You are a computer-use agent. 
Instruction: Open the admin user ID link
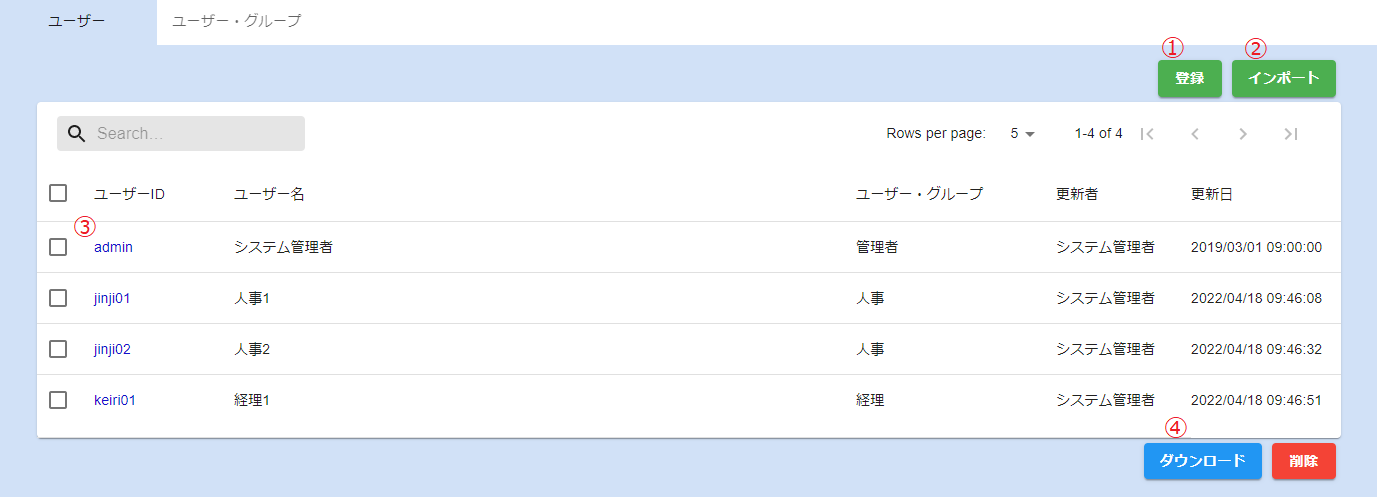pos(113,247)
